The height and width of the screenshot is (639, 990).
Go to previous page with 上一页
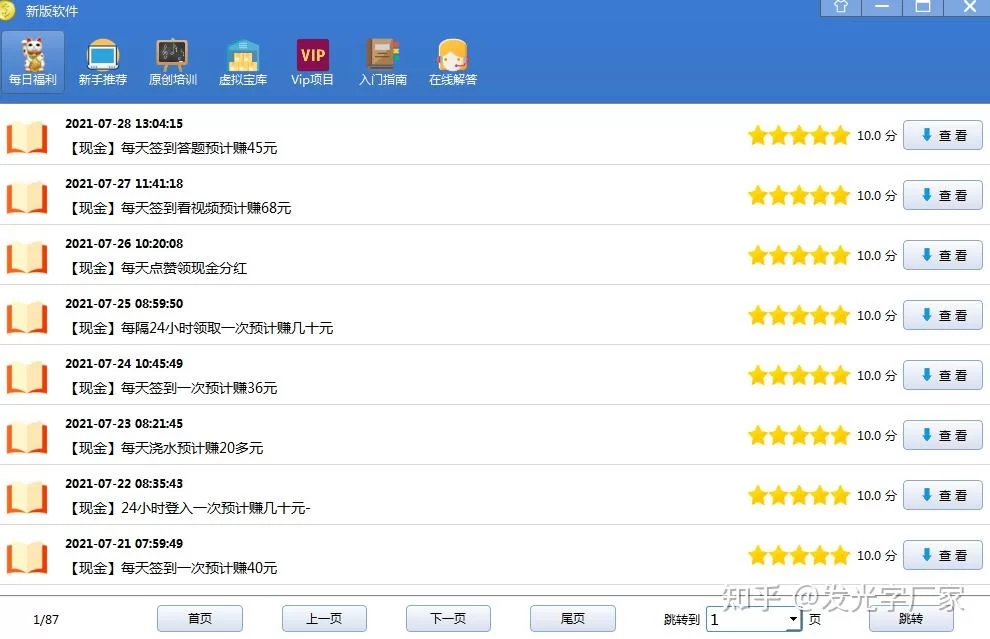(324, 619)
